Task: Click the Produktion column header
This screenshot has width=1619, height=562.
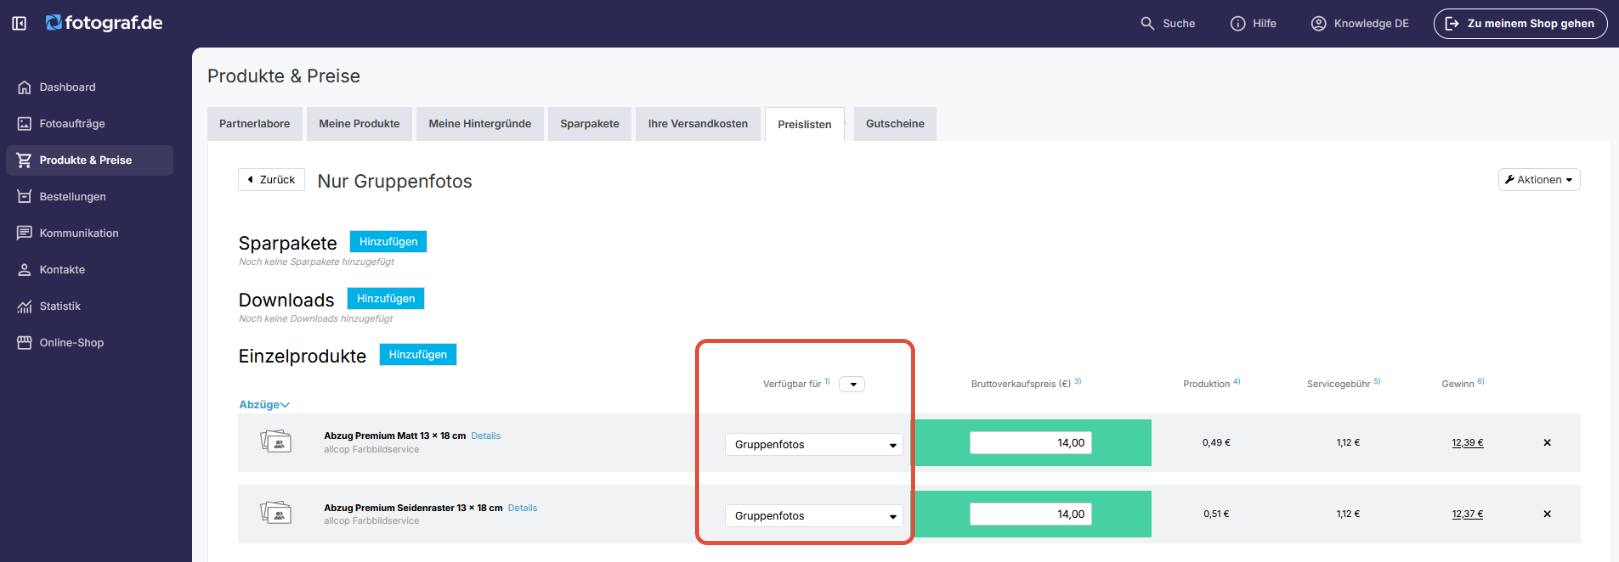Action: pos(1207,384)
